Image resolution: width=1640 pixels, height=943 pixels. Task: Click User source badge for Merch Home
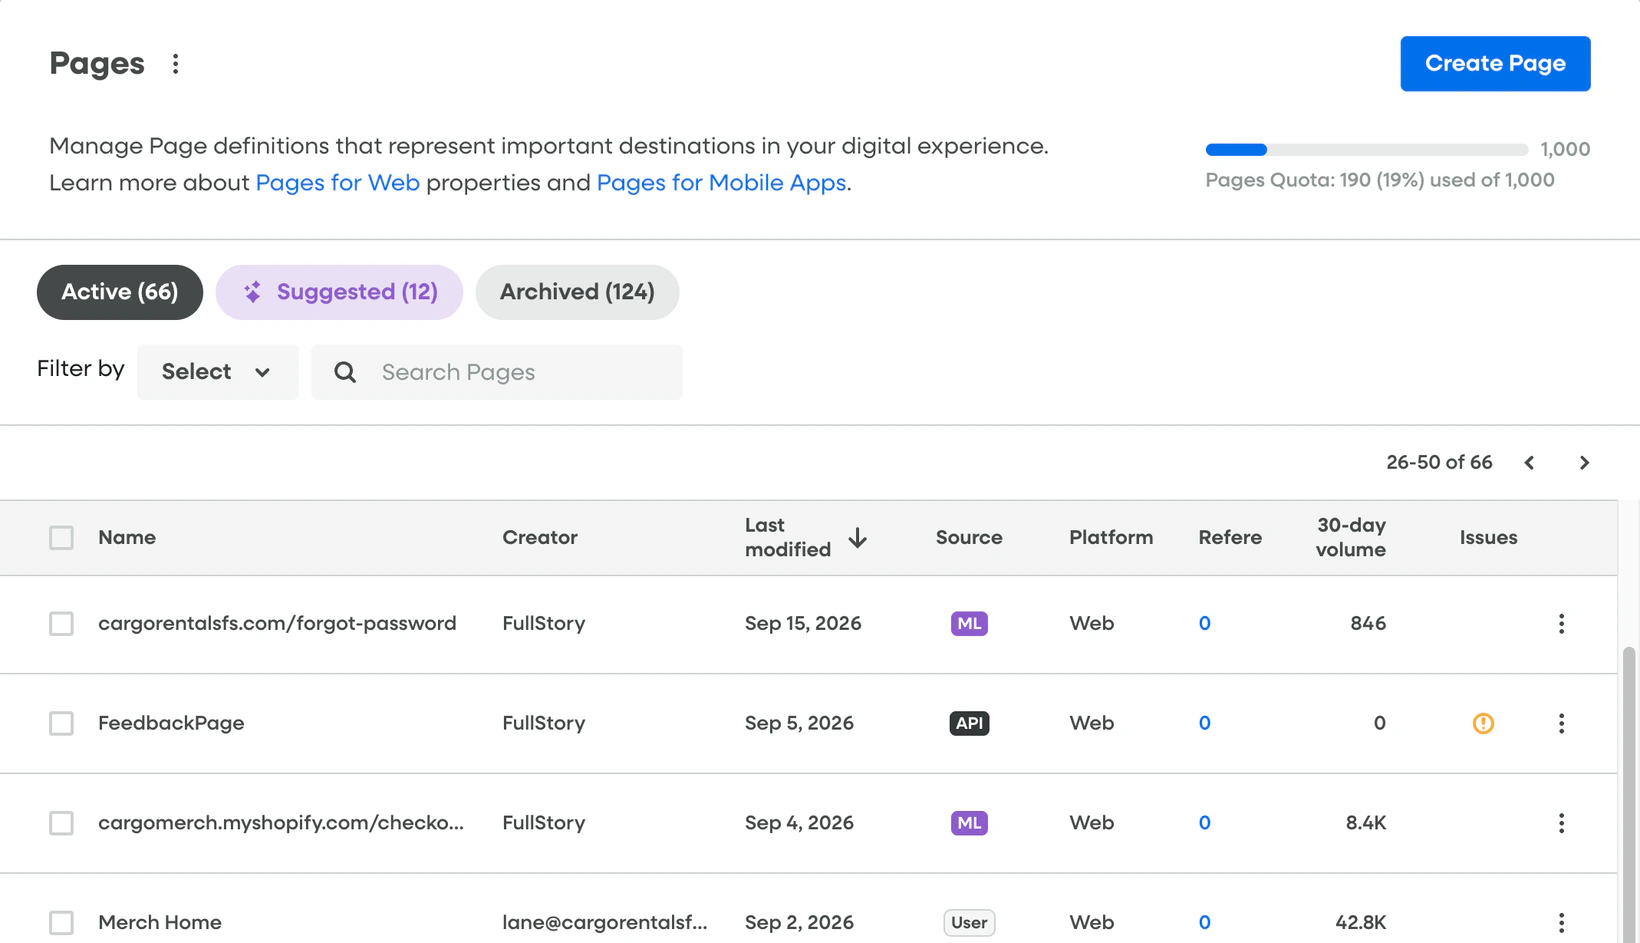[969, 922]
